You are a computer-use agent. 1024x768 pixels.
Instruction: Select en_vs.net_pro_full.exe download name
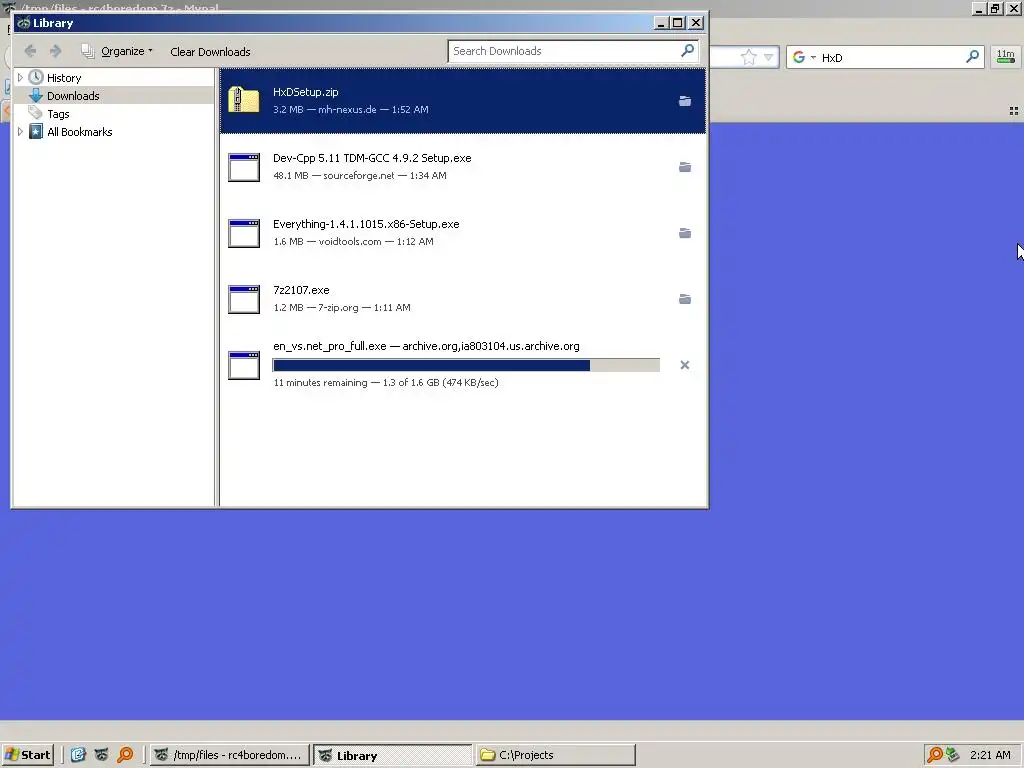coord(330,346)
